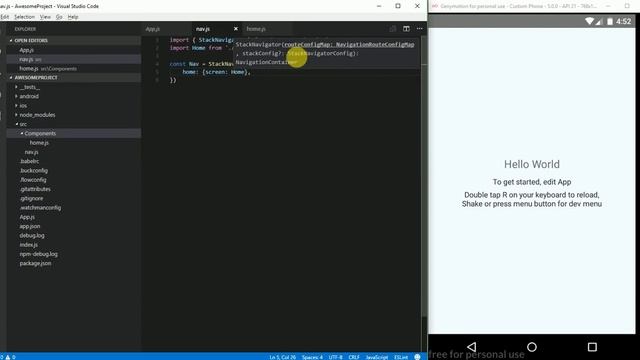Select home.js in Open Editors list

(29, 69)
